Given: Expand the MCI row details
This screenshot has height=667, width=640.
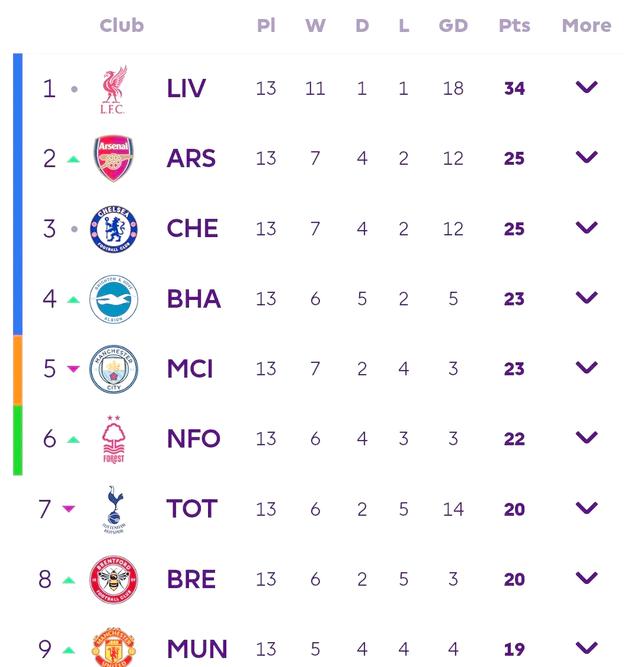Looking at the screenshot, I should tap(587, 368).
